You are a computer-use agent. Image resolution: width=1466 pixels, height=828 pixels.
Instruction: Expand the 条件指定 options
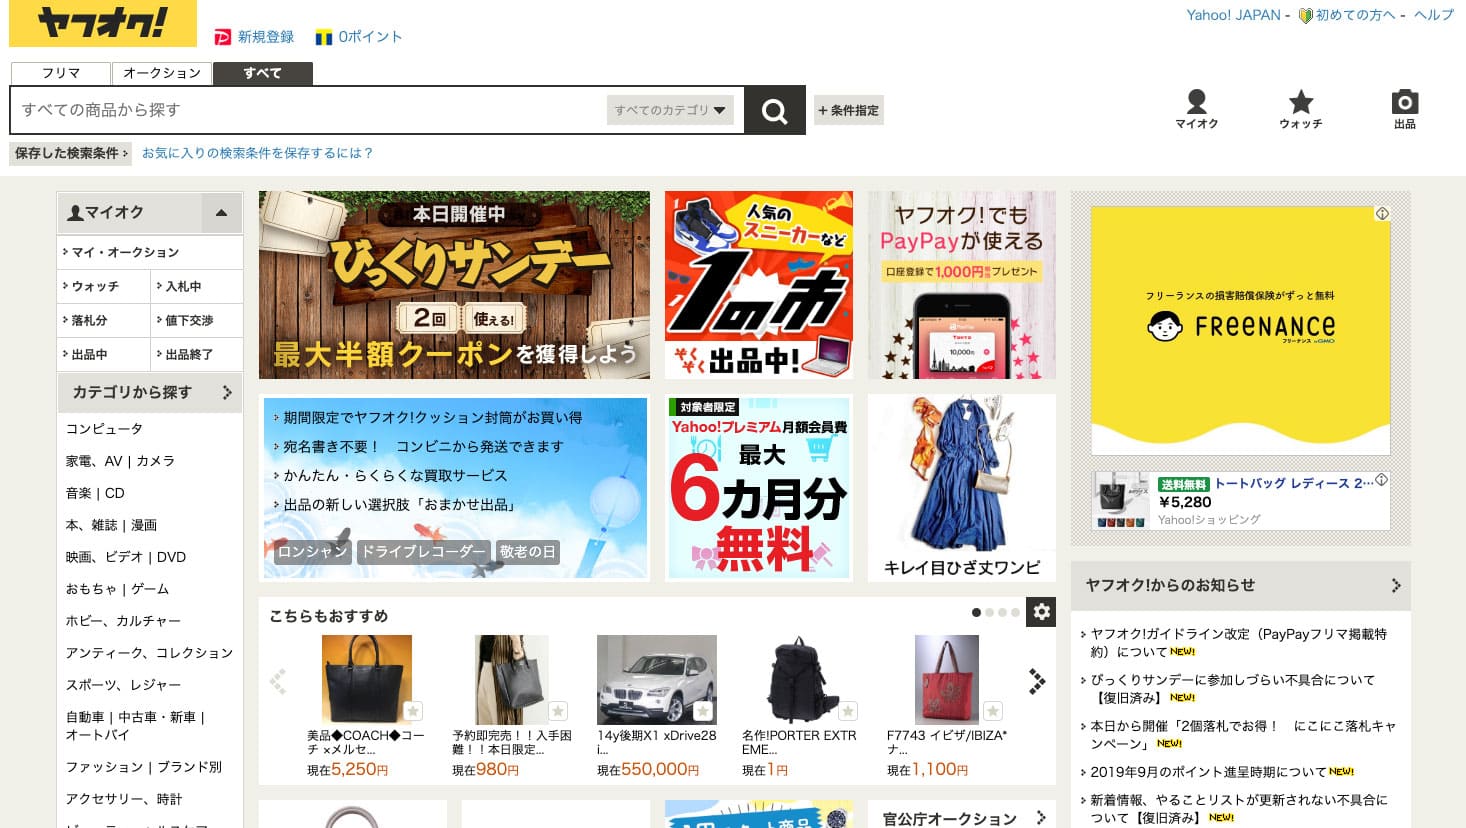click(849, 110)
